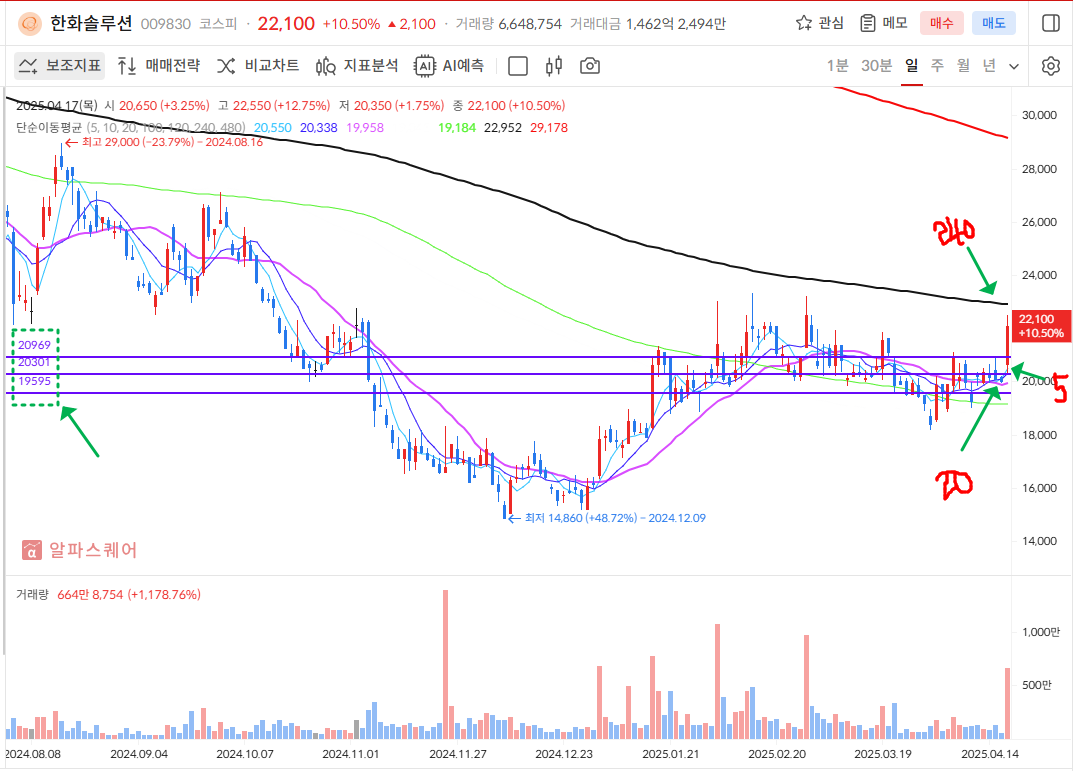Click the 거래량 6,648,754 header value

508,24
